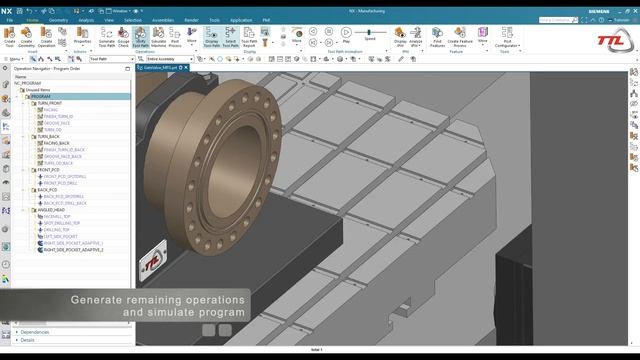Click the Create Tool icon
The image size is (640, 360).
tap(9, 37)
